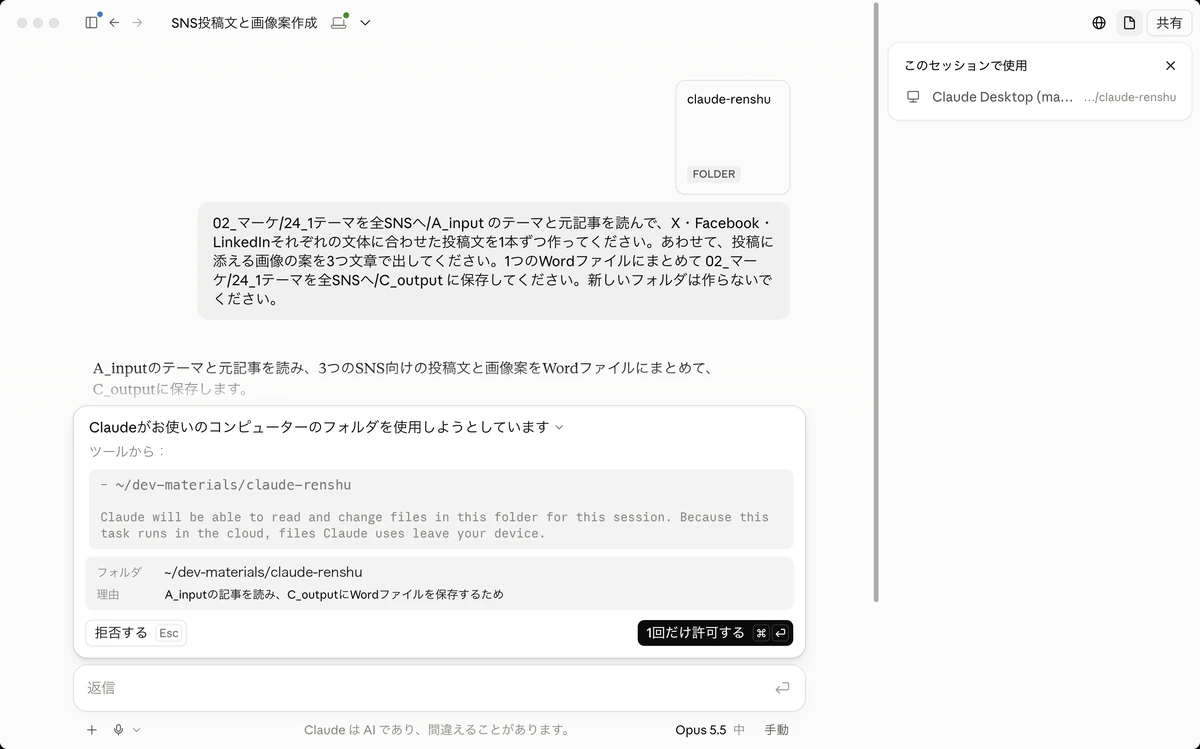Click the ~/dev-materials/claude-renshu folder path value

point(263,573)
